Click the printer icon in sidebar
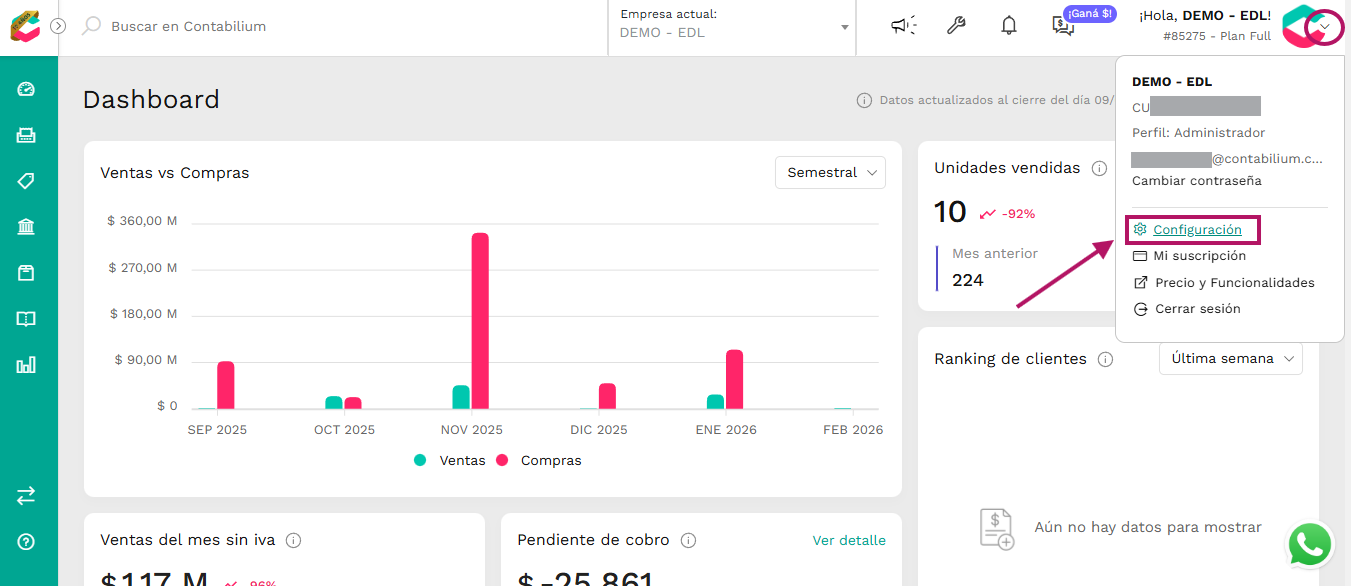This screenshot has width=1351, height=586. pos(26,135)
